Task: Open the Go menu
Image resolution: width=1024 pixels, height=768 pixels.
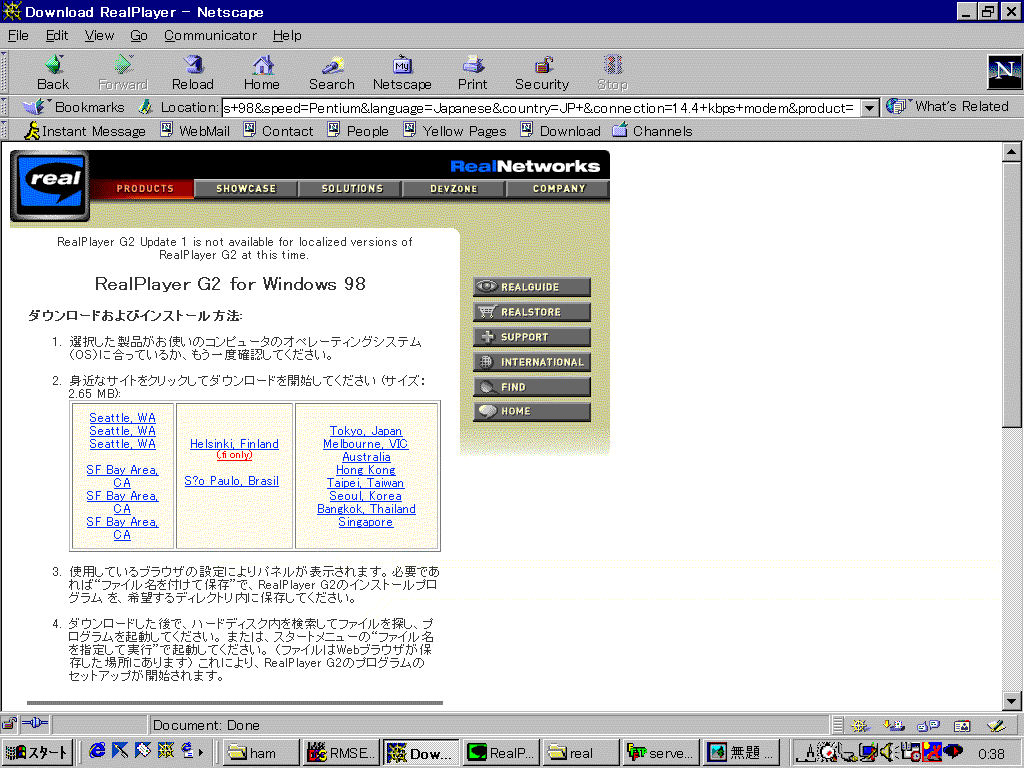Action: (x=138, y=35)
